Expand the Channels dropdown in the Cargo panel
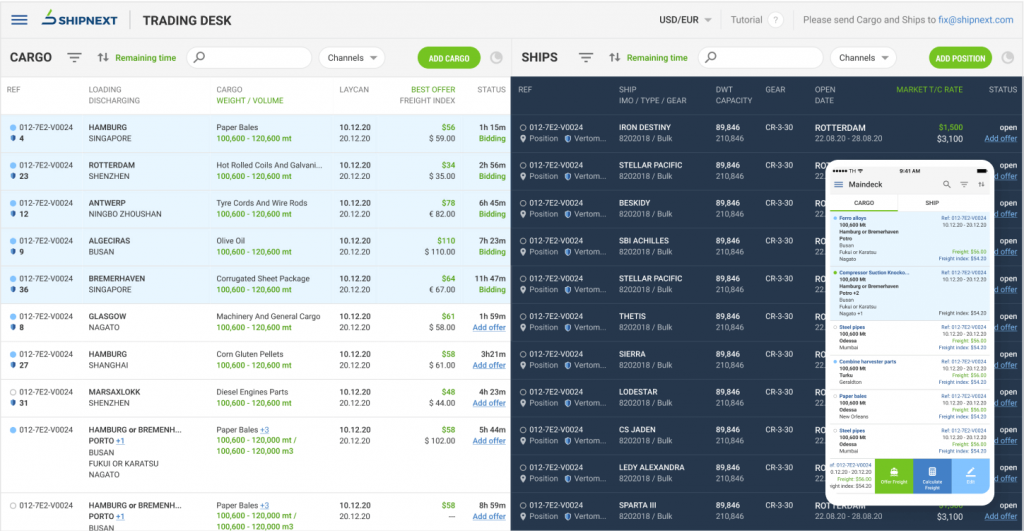Screen dimensions: 1024x531 352,58
